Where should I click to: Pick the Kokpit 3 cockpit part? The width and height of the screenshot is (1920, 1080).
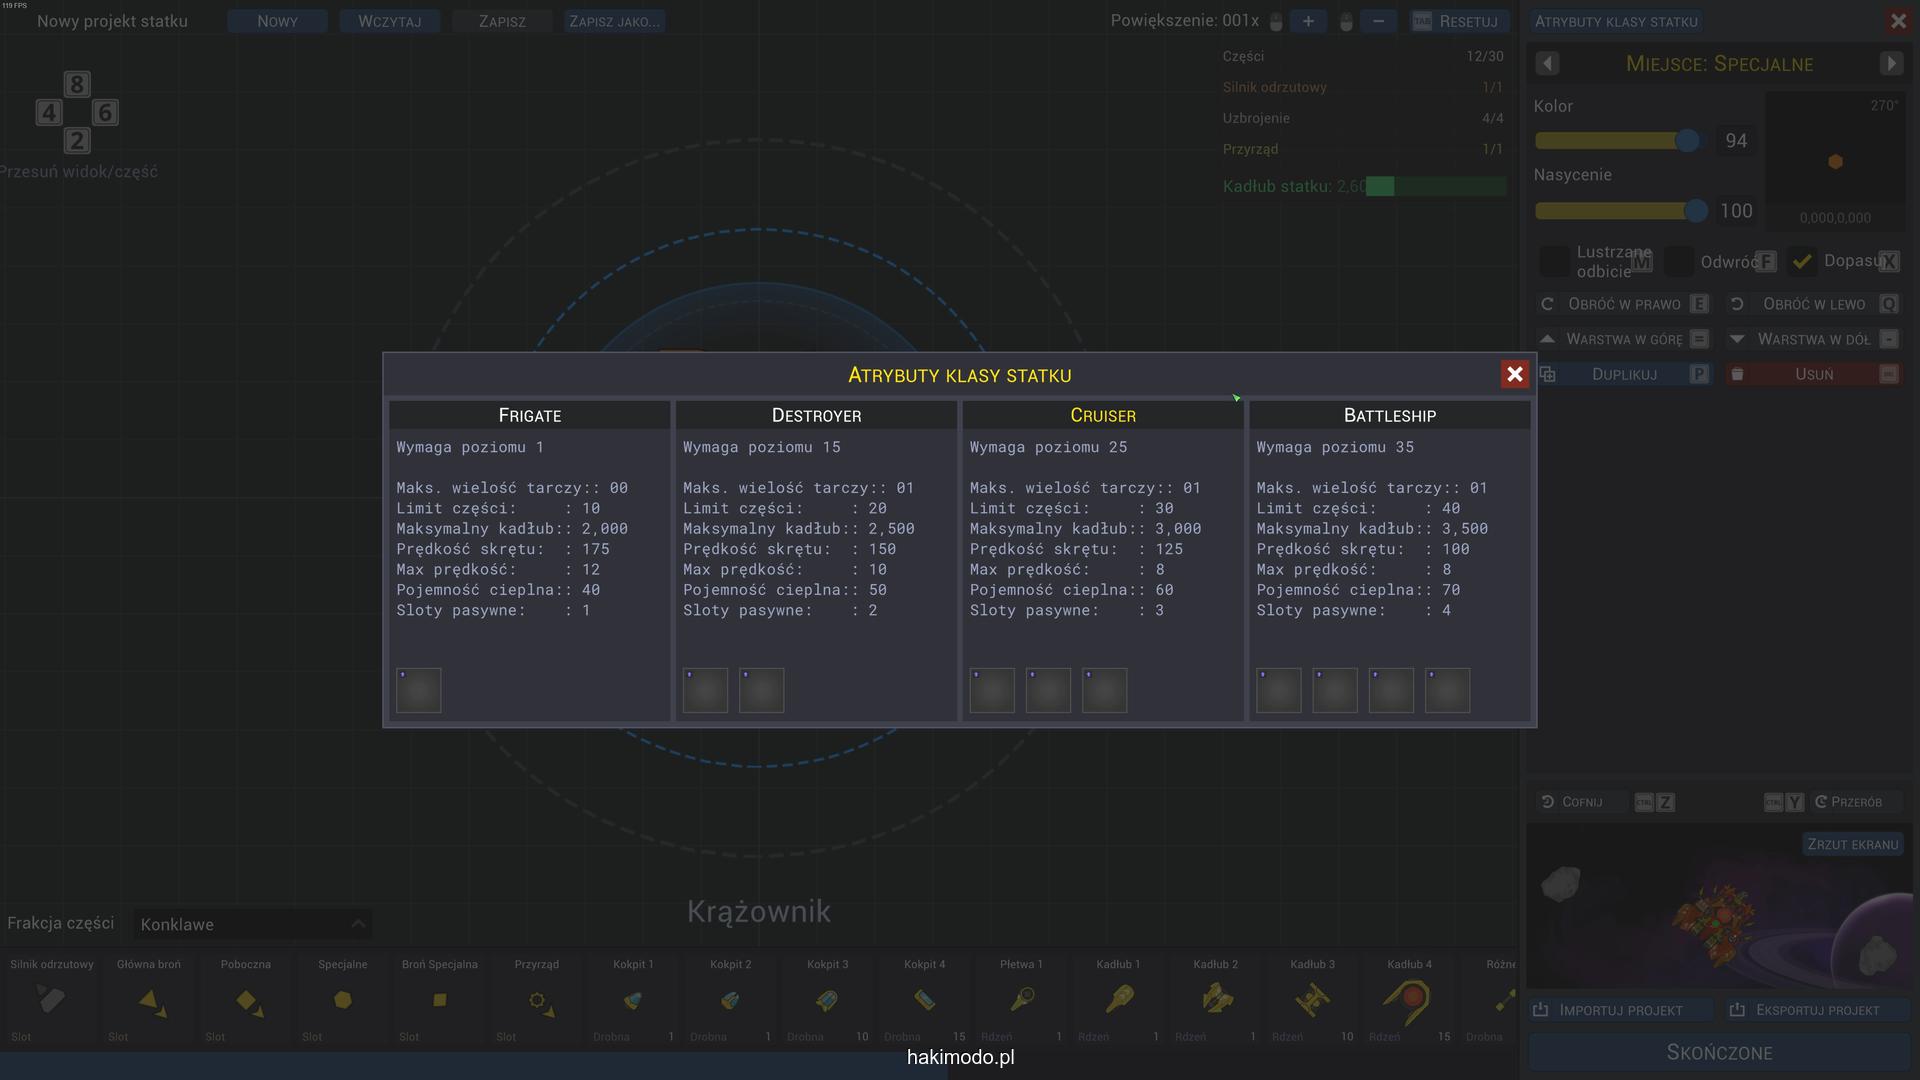point(826,1000)
